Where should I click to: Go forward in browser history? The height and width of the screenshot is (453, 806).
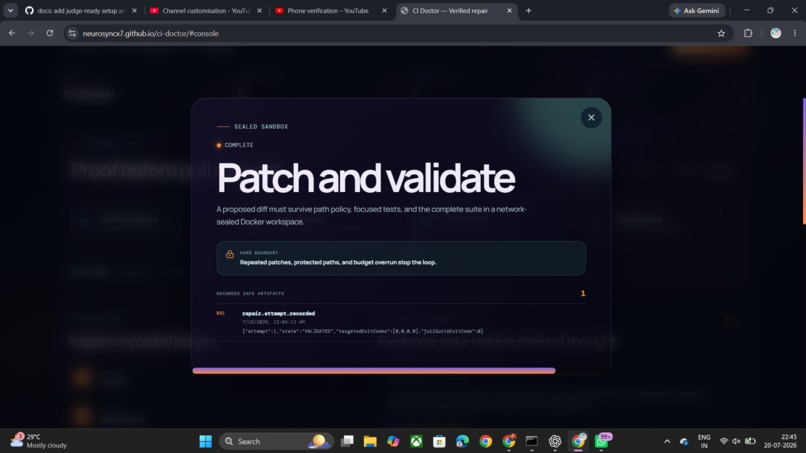click(x=31, y=33)
